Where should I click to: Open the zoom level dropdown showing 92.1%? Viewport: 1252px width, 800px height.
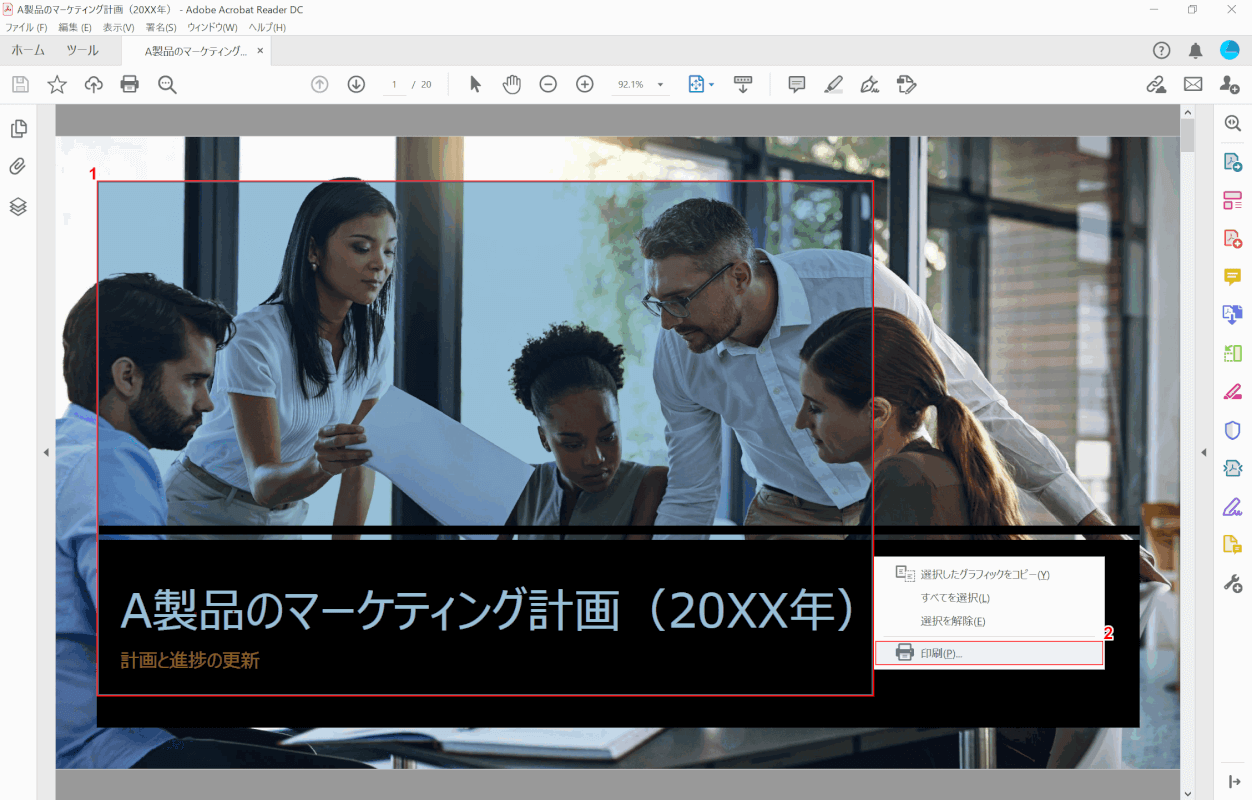(640, 84)
